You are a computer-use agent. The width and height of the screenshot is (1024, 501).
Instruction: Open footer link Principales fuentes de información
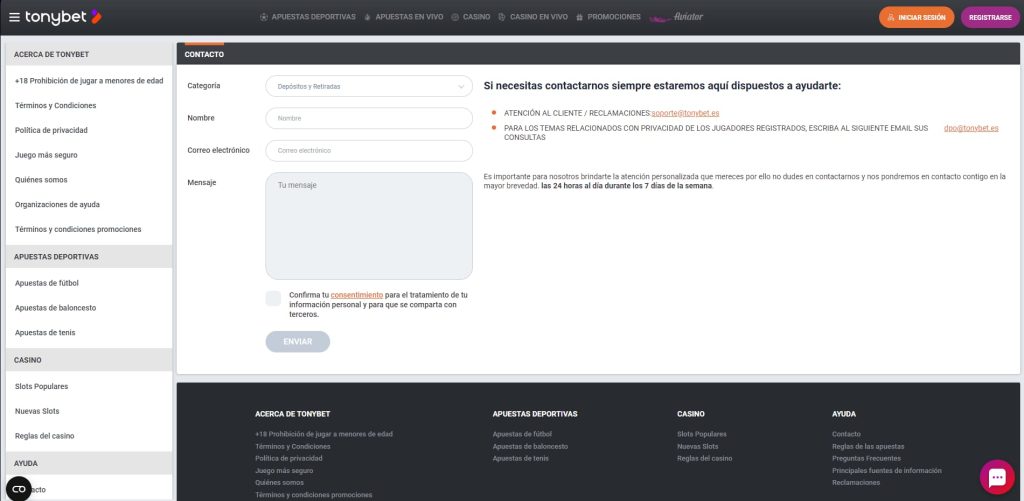[887, 470]
